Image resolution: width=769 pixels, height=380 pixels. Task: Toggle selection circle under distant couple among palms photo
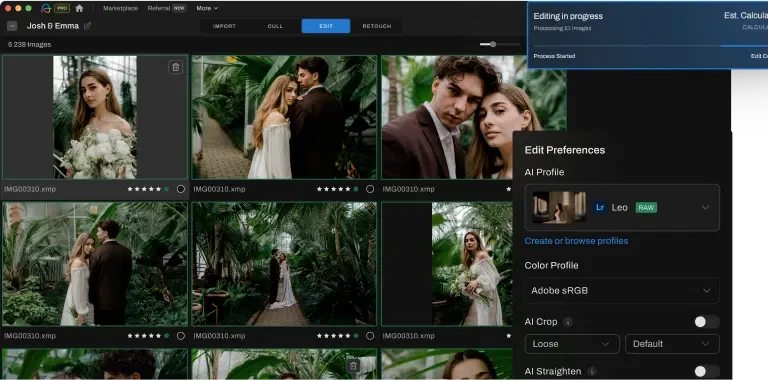point(370,336)
